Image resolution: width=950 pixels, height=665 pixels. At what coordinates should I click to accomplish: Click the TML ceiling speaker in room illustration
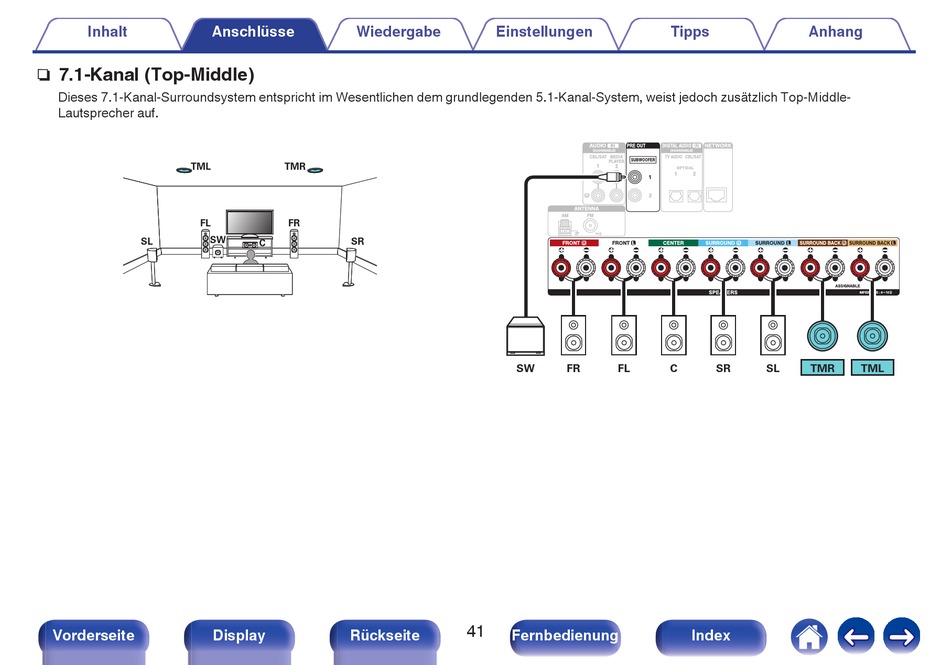coord(184,170)
